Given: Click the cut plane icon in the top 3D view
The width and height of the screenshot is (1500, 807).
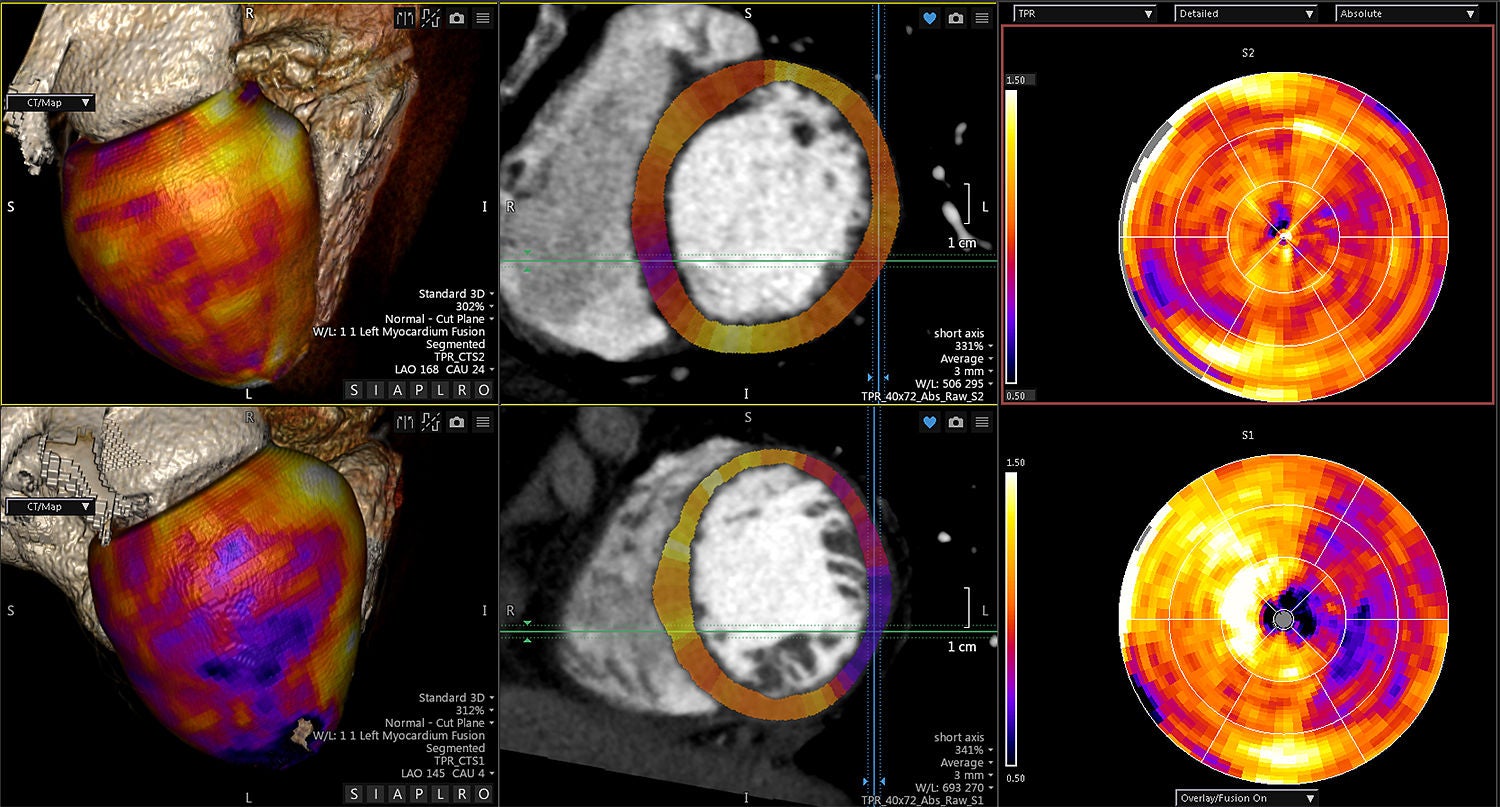Looking at the screenshot, I should coord(405,18).
